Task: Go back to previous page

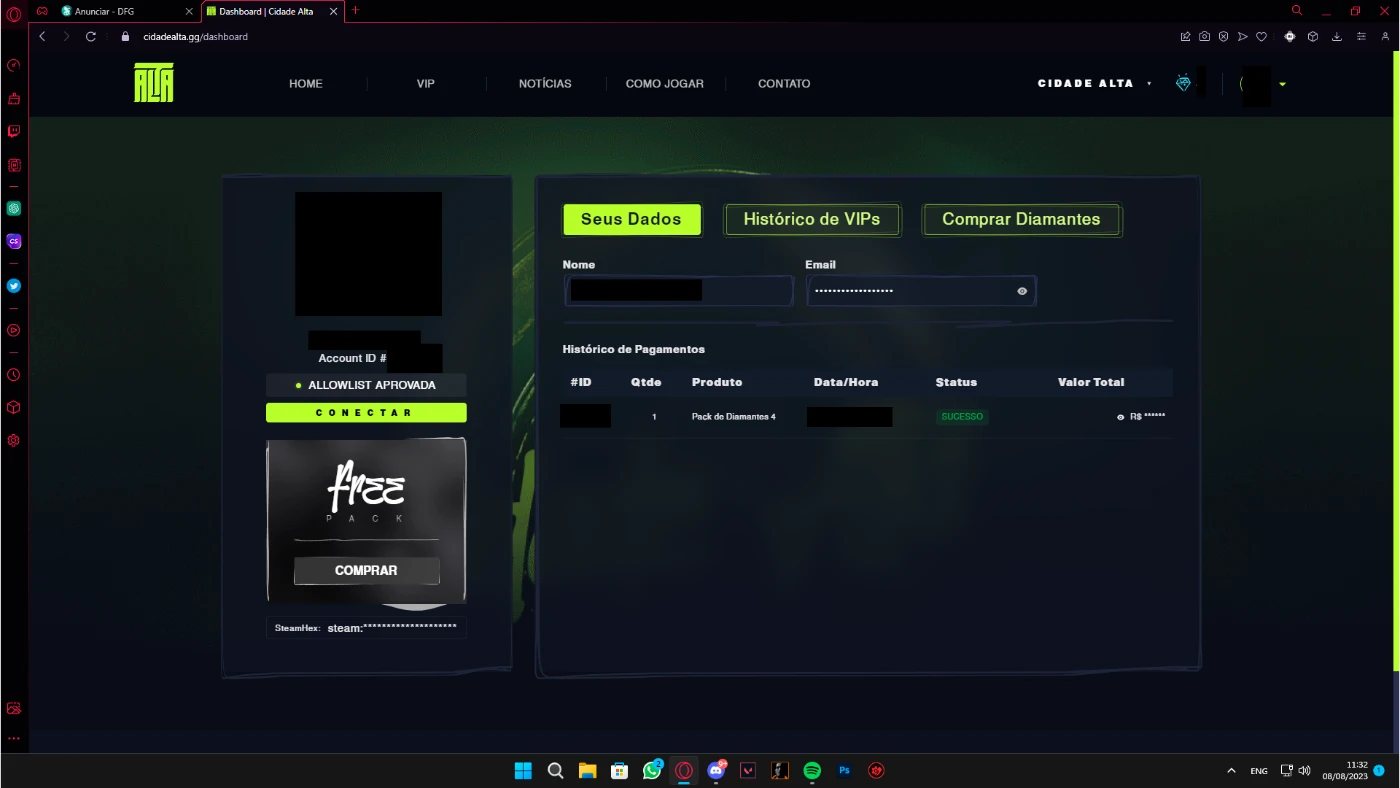Action: pos(42,36)
